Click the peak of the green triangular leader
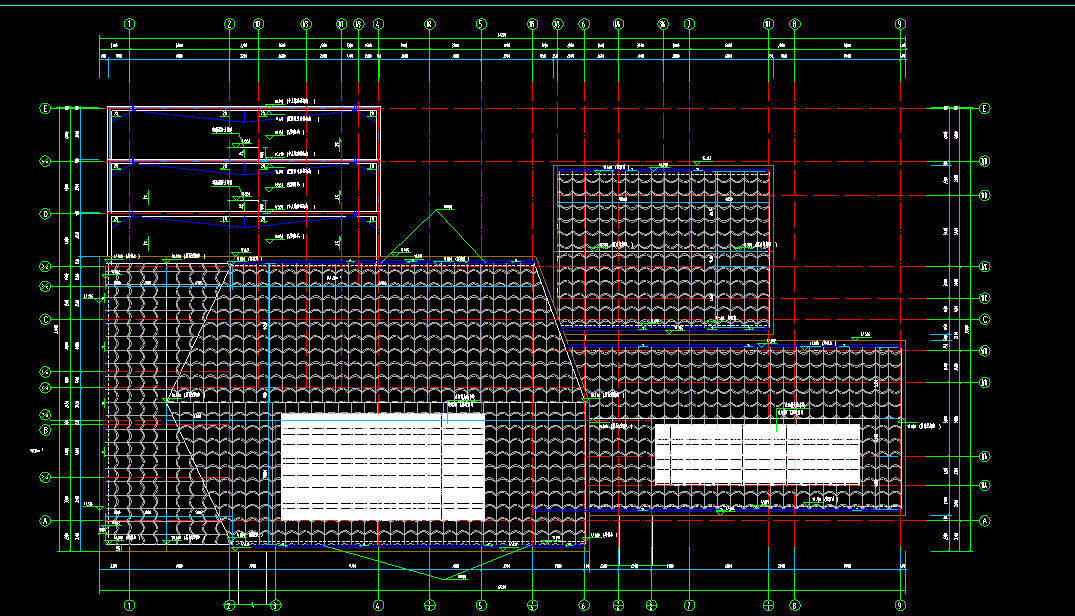The height and width of the screenshot is (616, 1075). pyautogui.click(x=437, y=210)
